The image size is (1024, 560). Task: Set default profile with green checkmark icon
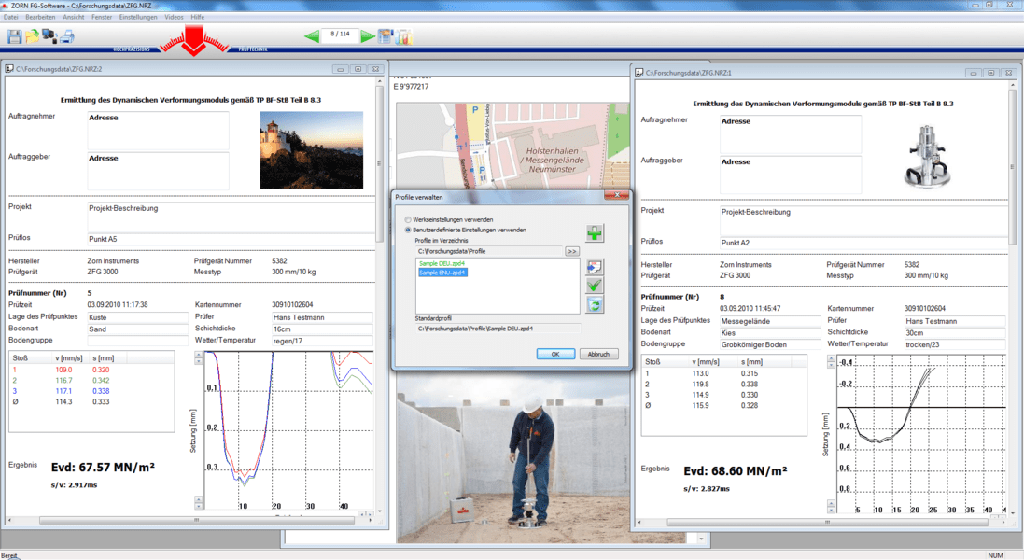point(594,285)
